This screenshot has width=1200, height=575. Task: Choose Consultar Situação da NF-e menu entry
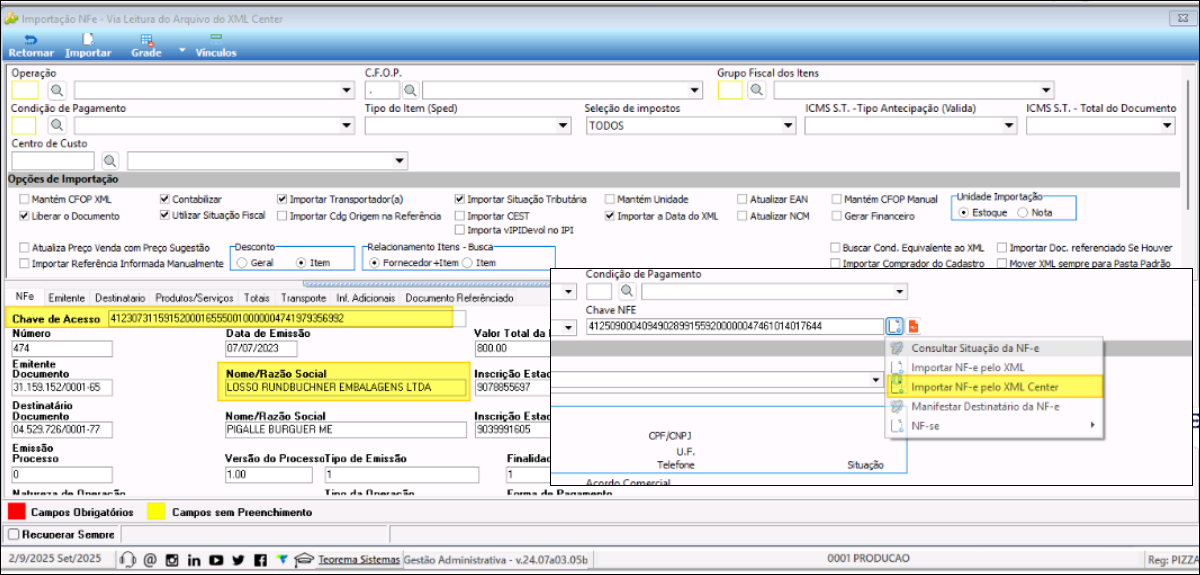coord(994,348)
